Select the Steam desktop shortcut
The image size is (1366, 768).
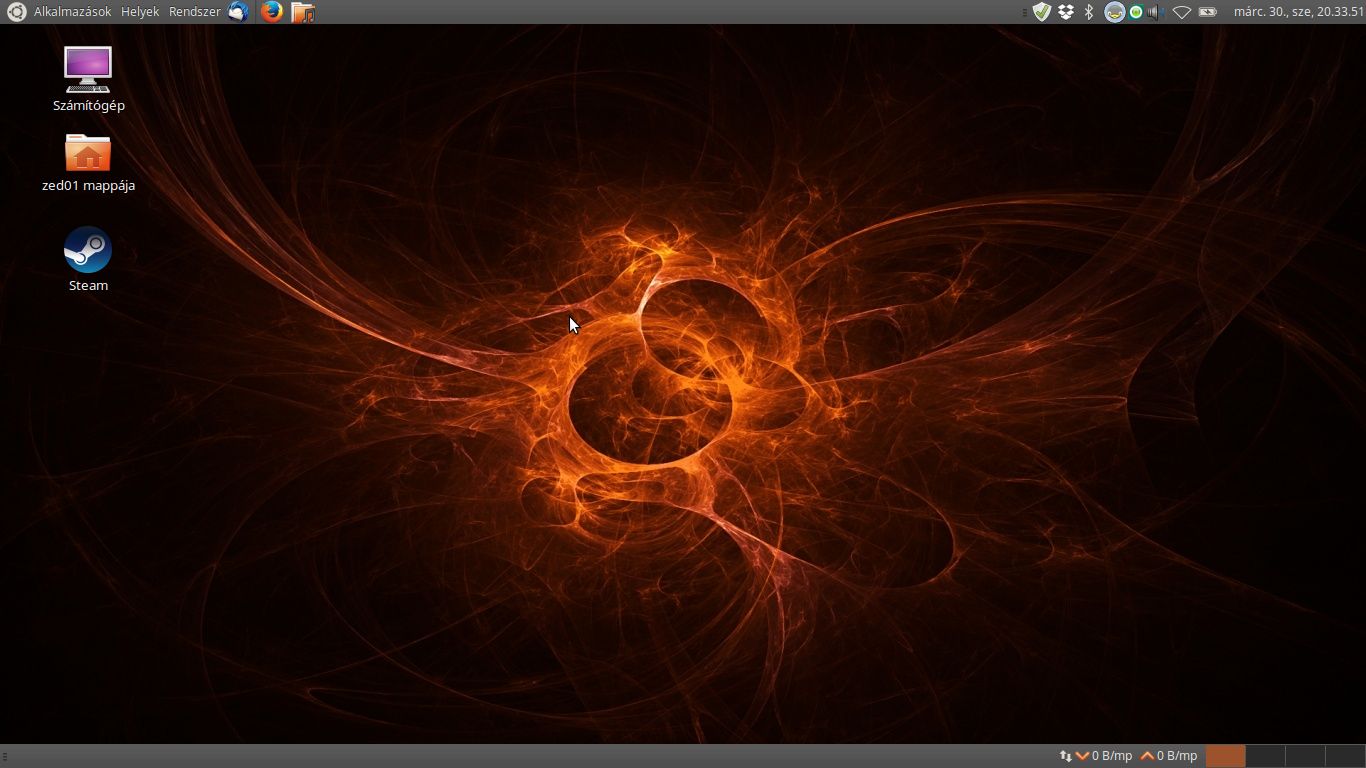[x=88, y=259]
